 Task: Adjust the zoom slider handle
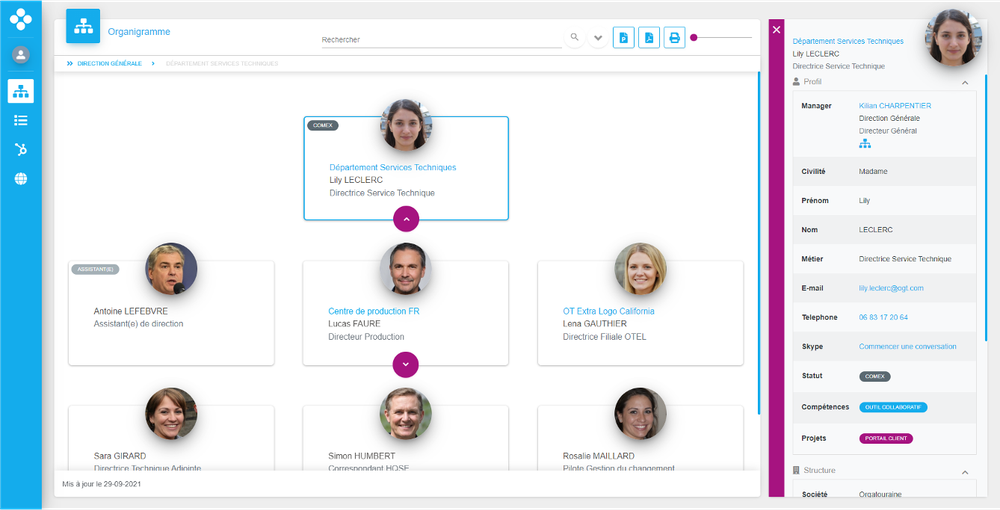tap(694, 38)
